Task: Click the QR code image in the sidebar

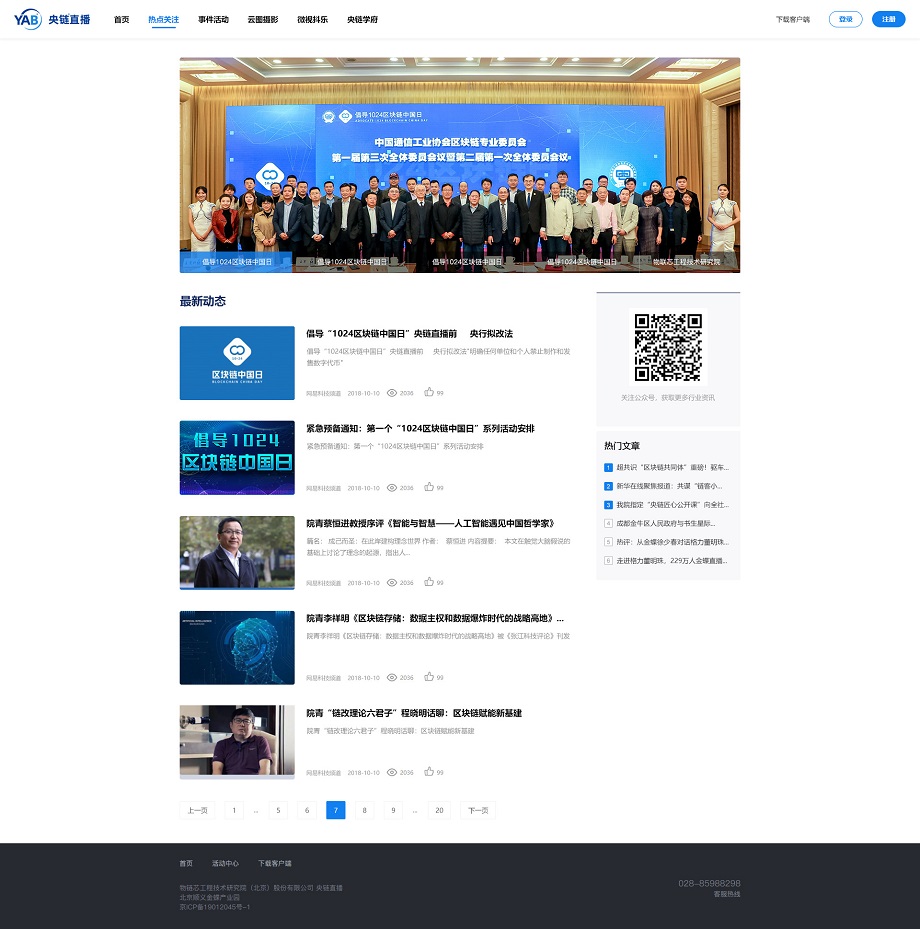Action: (x=668, y=347)
